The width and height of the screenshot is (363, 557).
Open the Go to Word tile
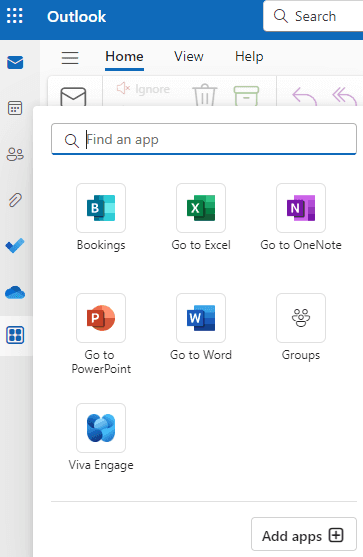pyautogui.click(x=201, y=328)
